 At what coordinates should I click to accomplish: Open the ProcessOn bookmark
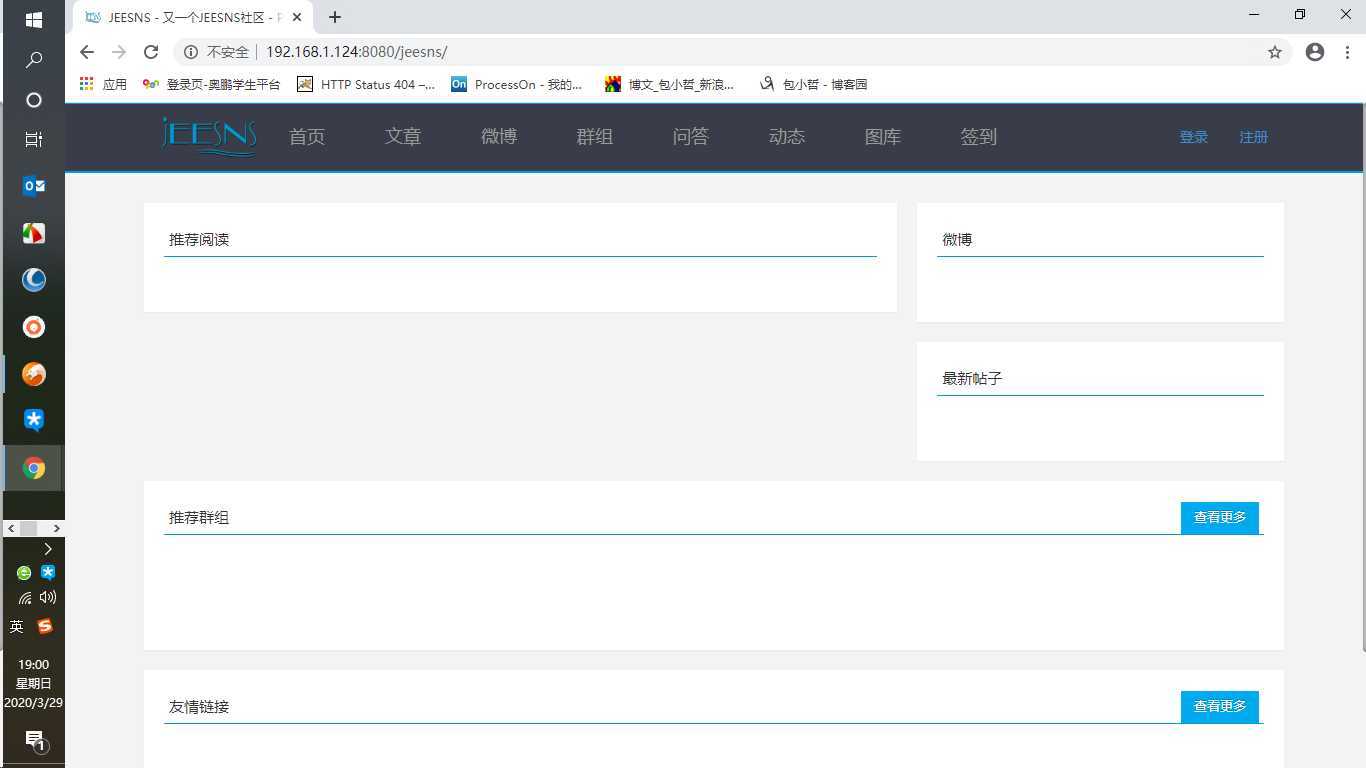516,84
